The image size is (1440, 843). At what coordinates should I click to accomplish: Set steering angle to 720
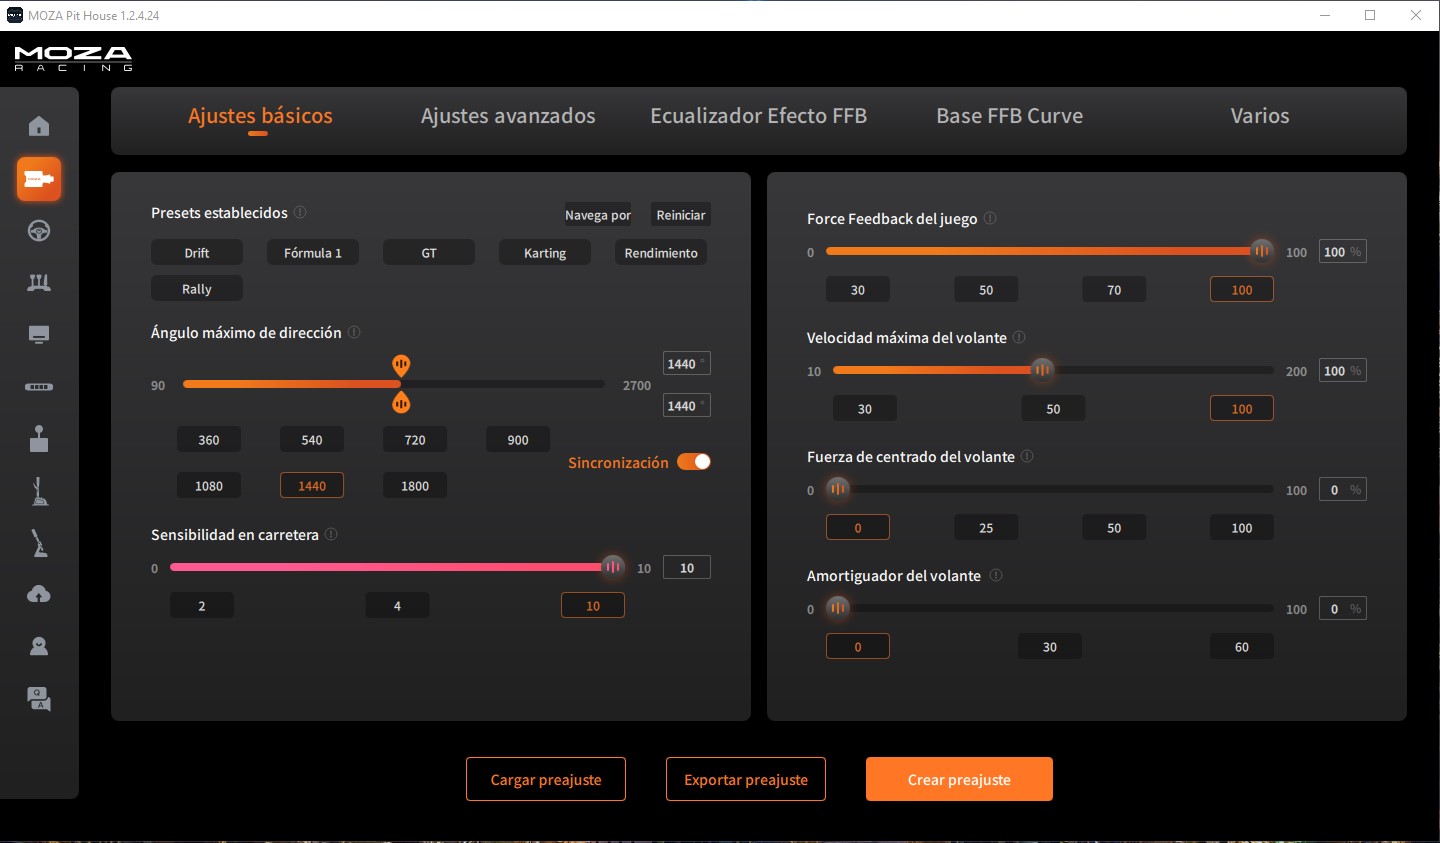415,440
